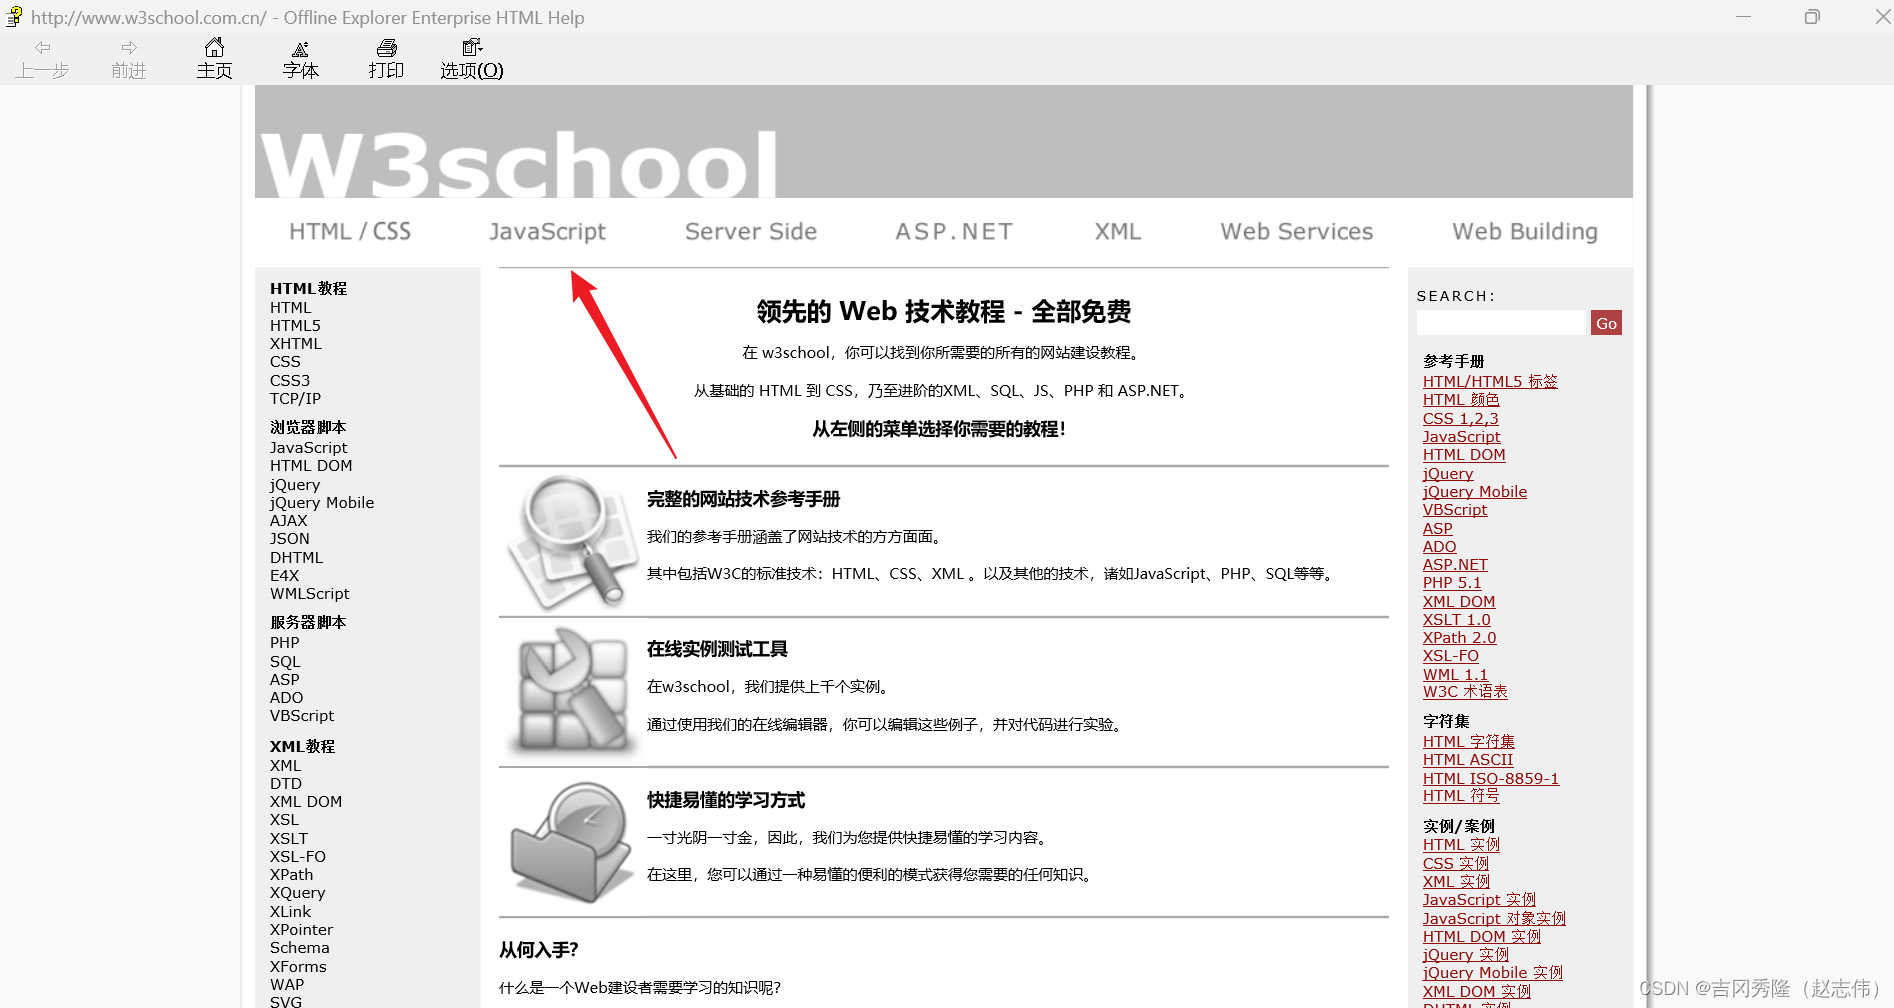Image resolution: width=1894 pixels, height=1008 pixels.
Task: Open XSLT 1.0 reference link
Action: (x=1456, y=620)
